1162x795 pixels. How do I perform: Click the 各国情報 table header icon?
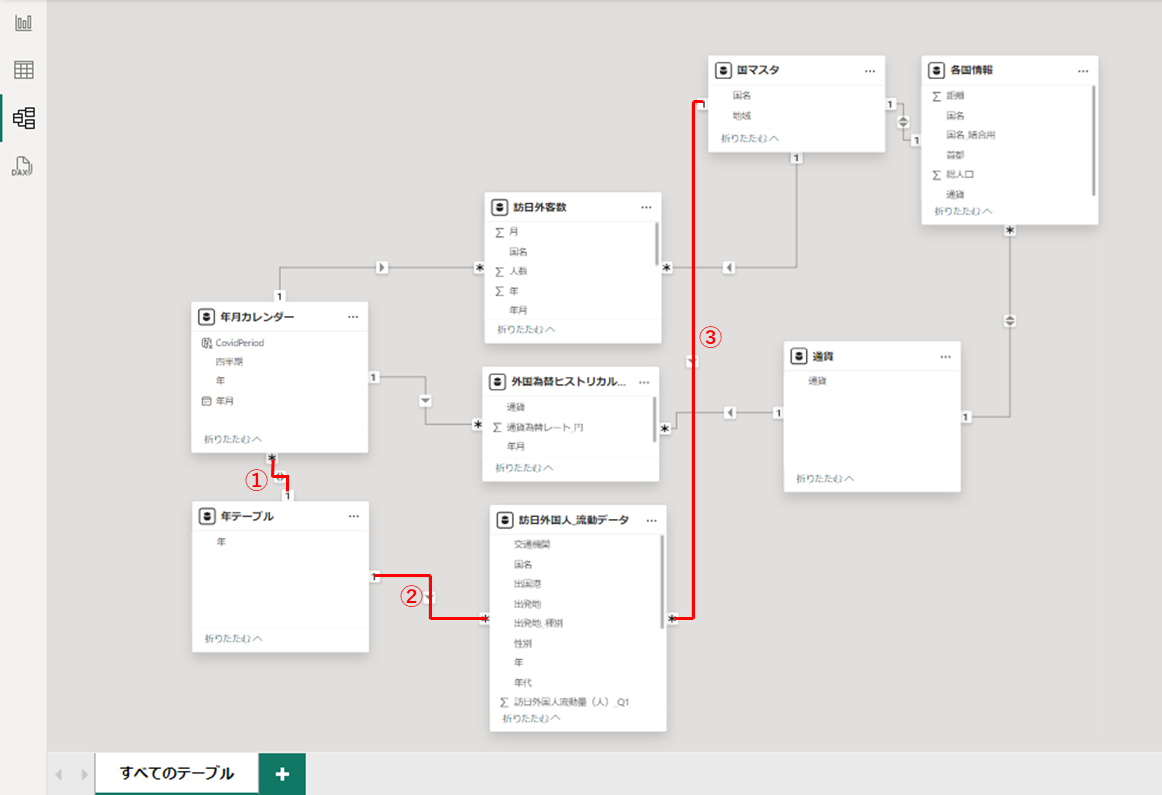(936, 70)
